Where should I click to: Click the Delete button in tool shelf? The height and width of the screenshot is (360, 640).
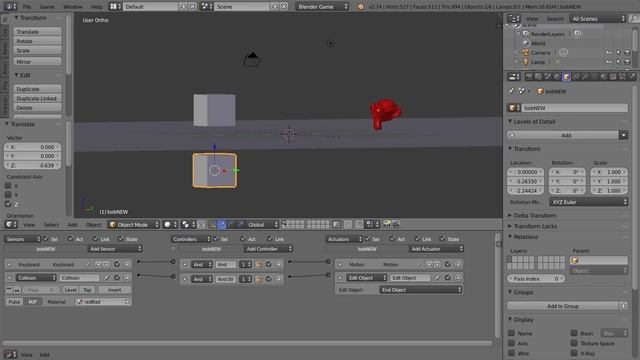pos(38,108)
